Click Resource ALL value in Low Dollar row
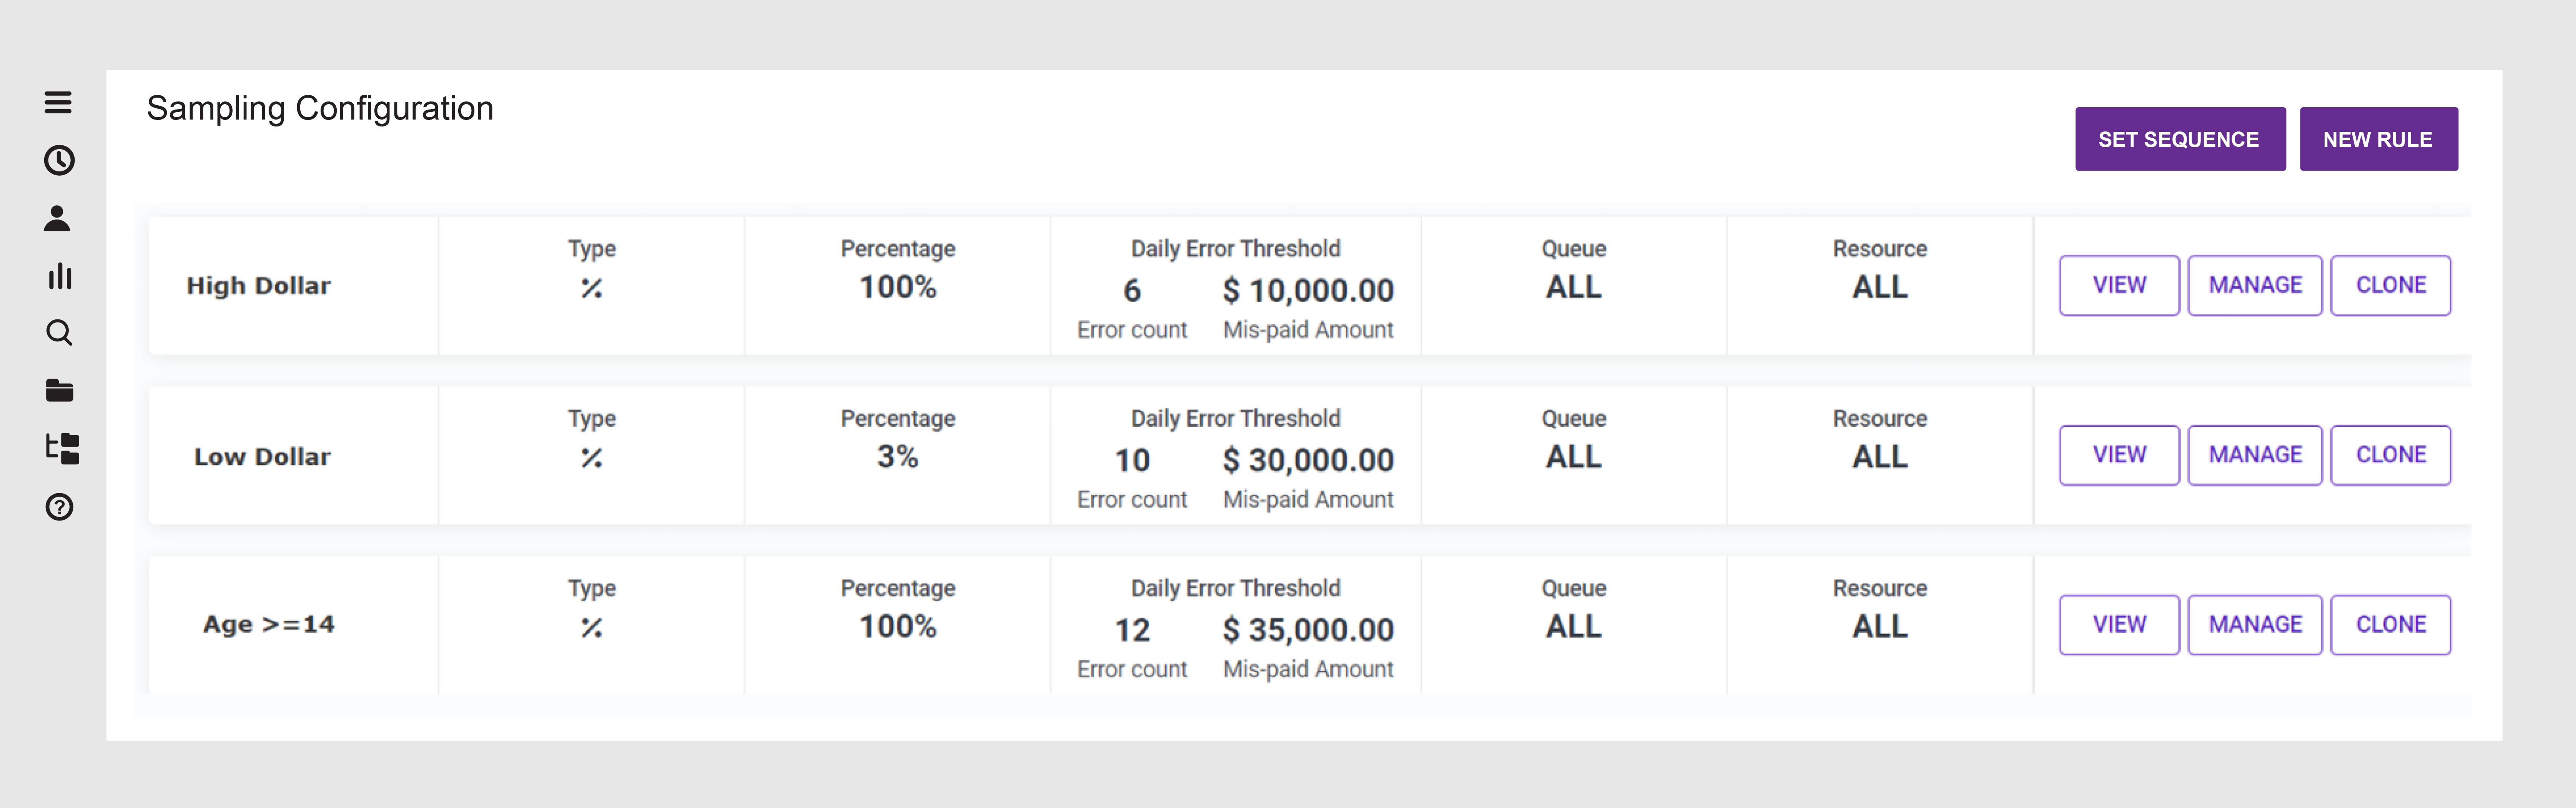Screen dimensions: 2576x808 point(1880,457)
